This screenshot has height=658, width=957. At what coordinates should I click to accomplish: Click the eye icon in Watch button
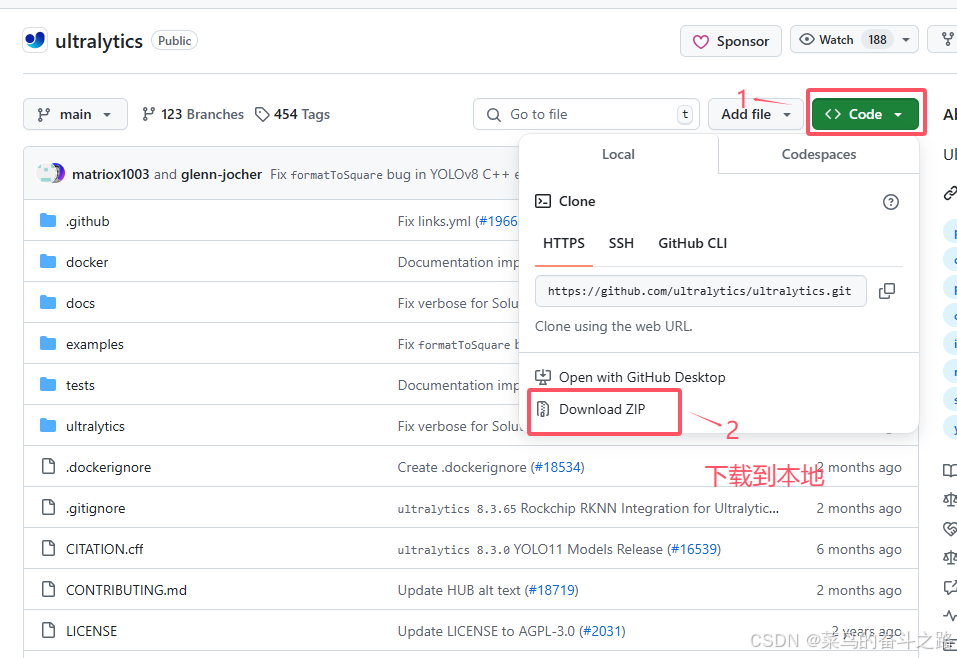(x=807, y=40)
